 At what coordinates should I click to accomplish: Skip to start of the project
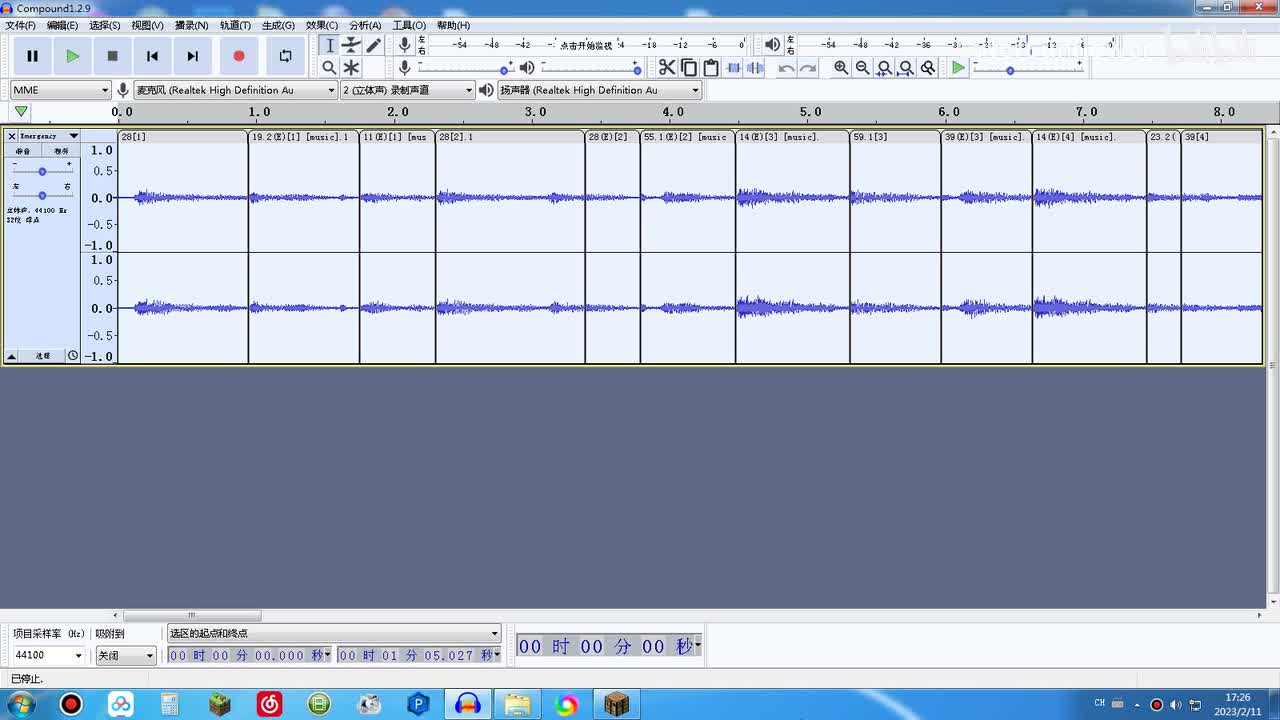[x=152, y=56]
